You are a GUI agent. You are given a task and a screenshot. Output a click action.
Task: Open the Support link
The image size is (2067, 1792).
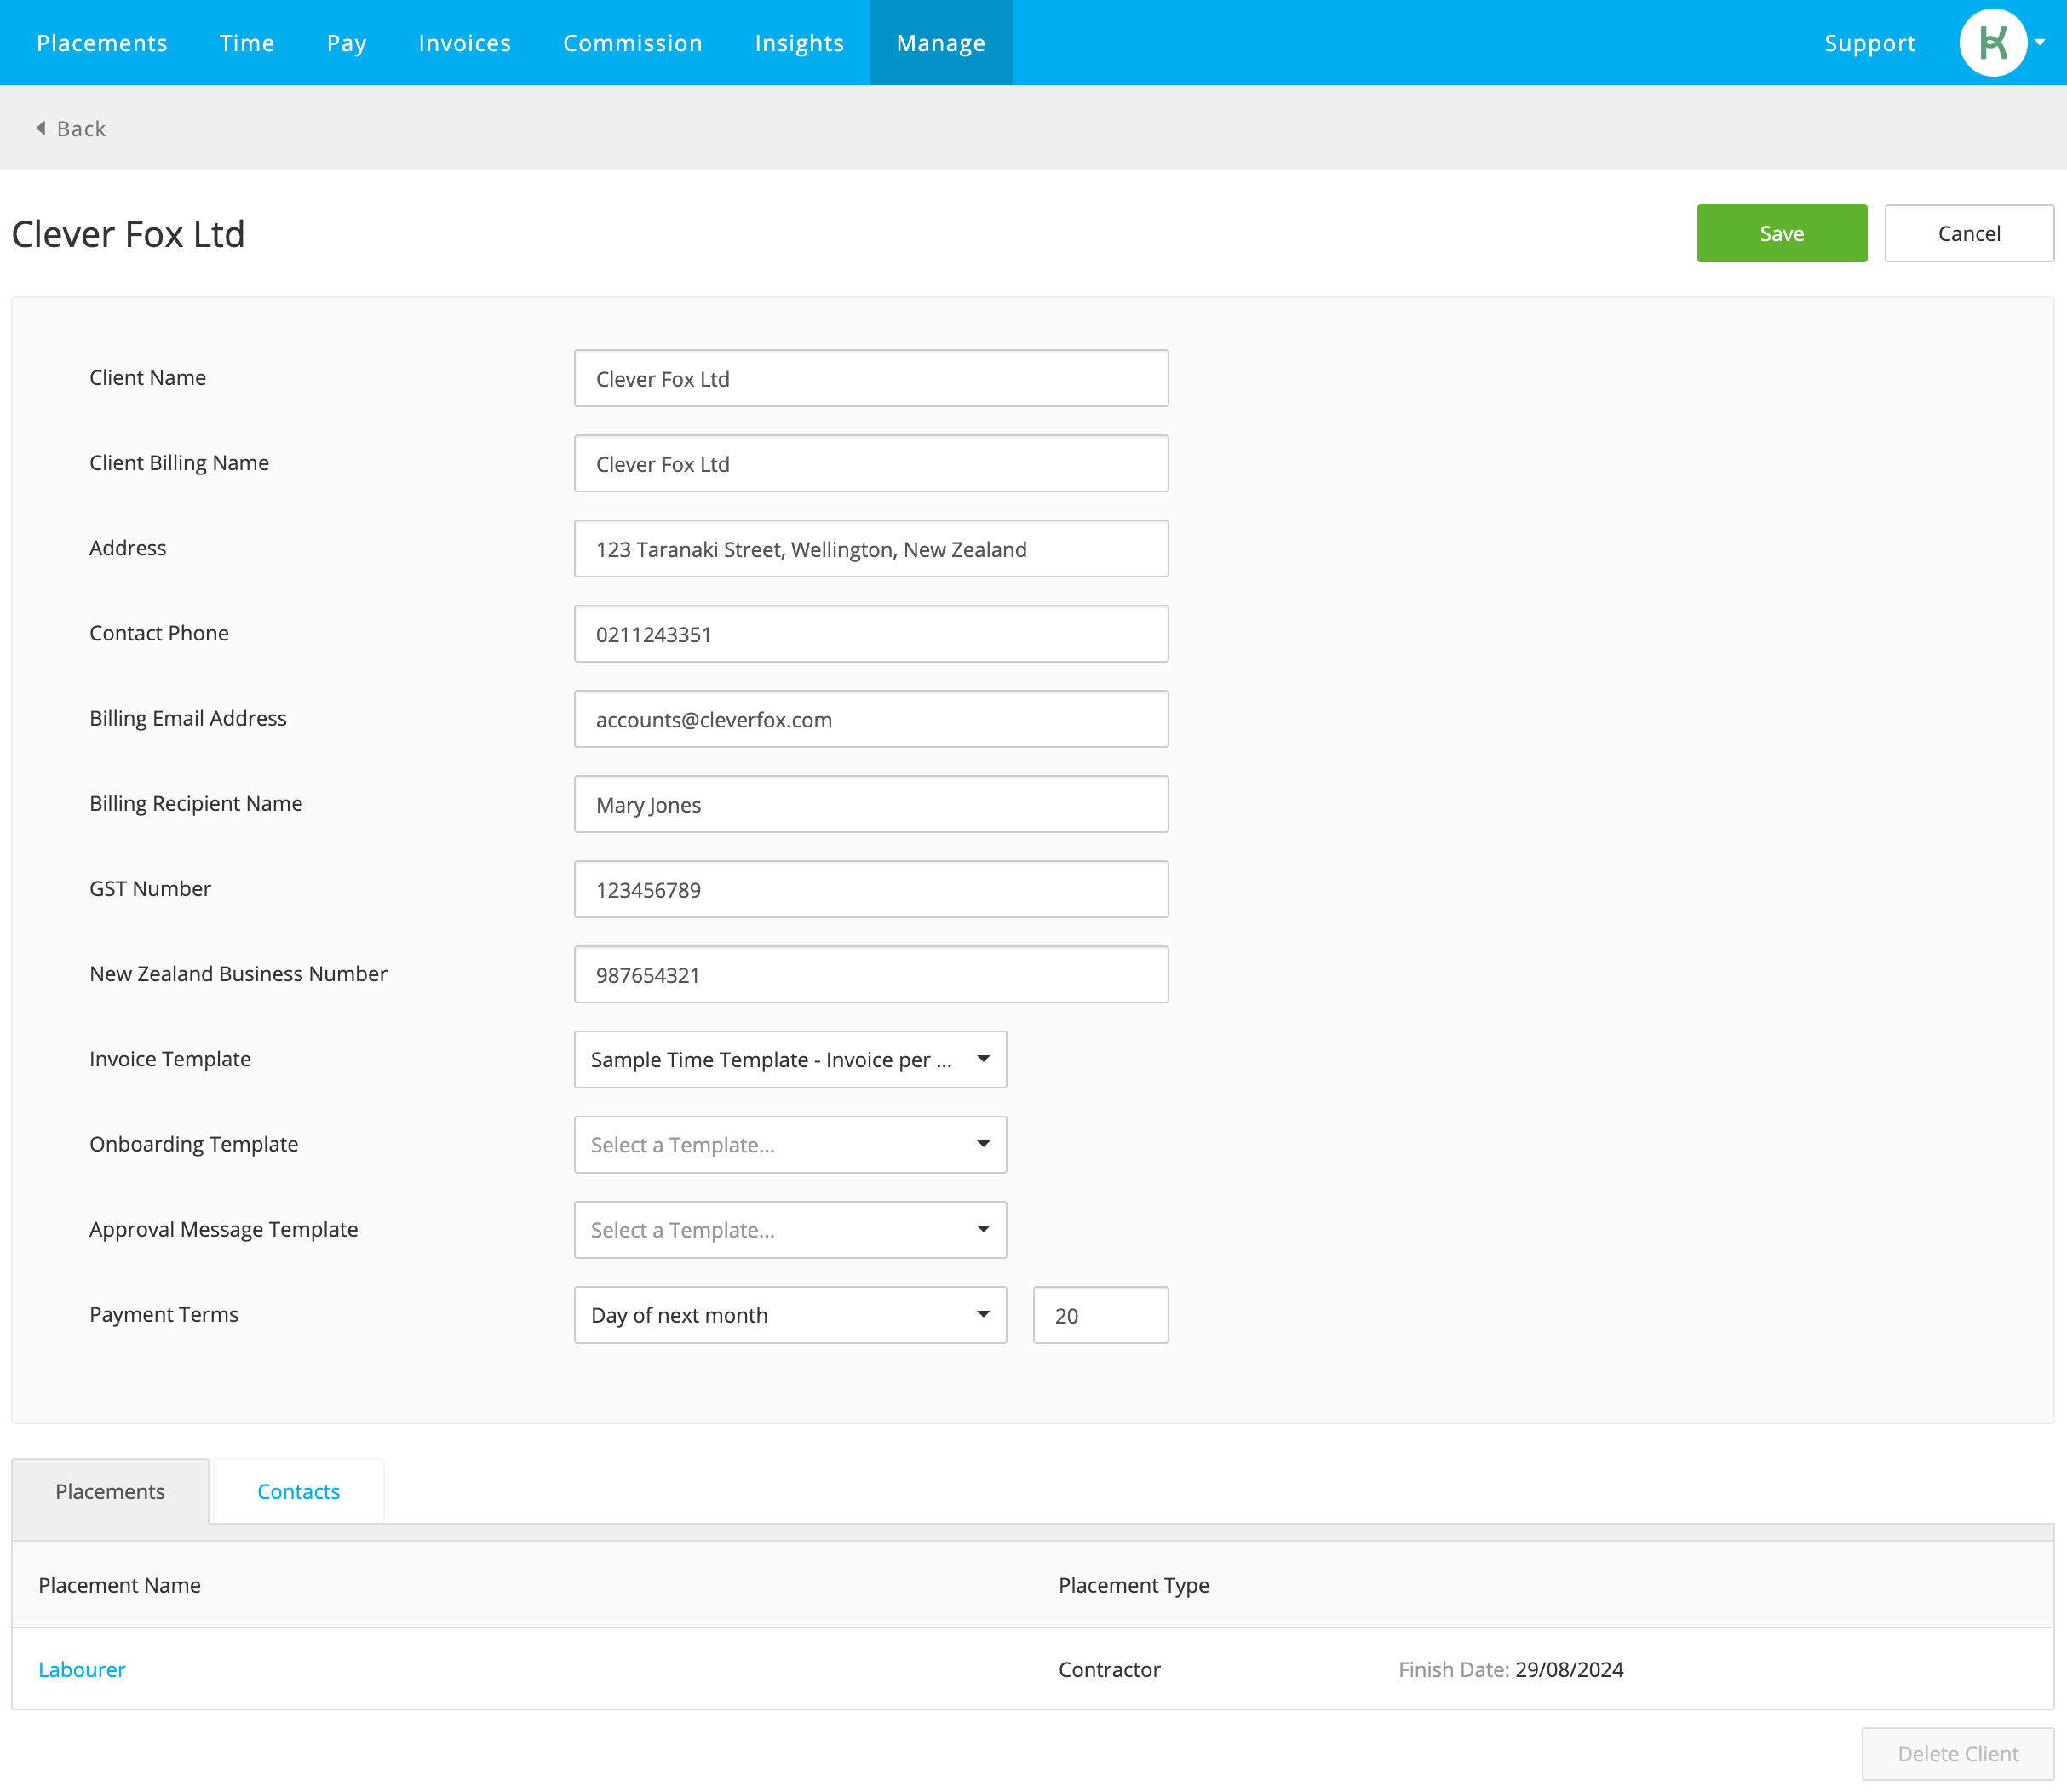pos(1869,42)
